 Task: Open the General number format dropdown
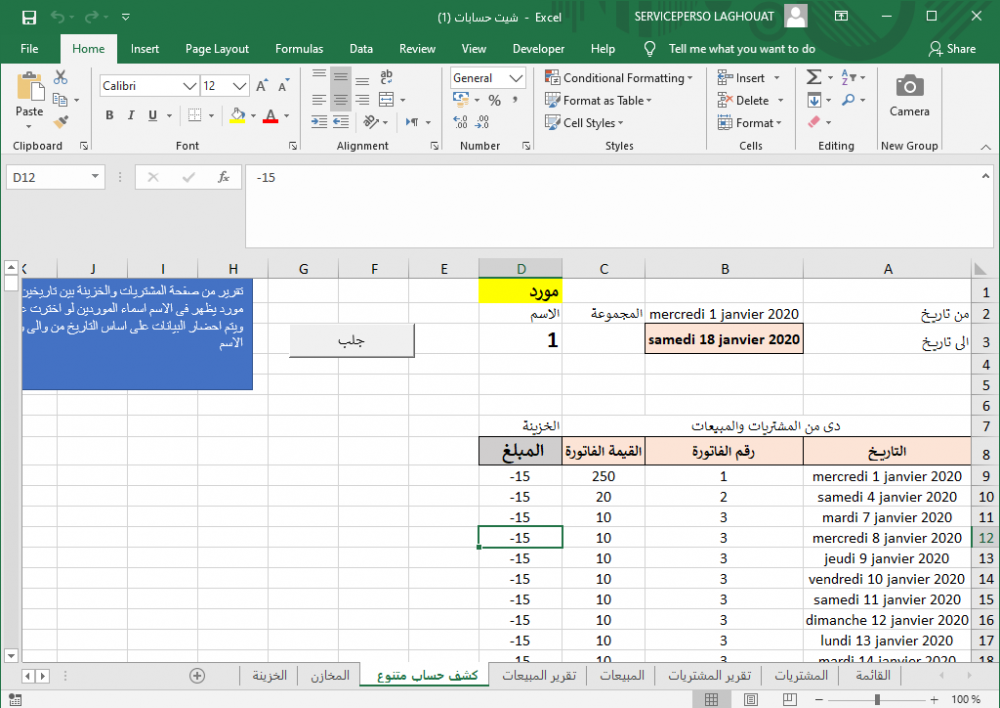click(x=516, y=78)
